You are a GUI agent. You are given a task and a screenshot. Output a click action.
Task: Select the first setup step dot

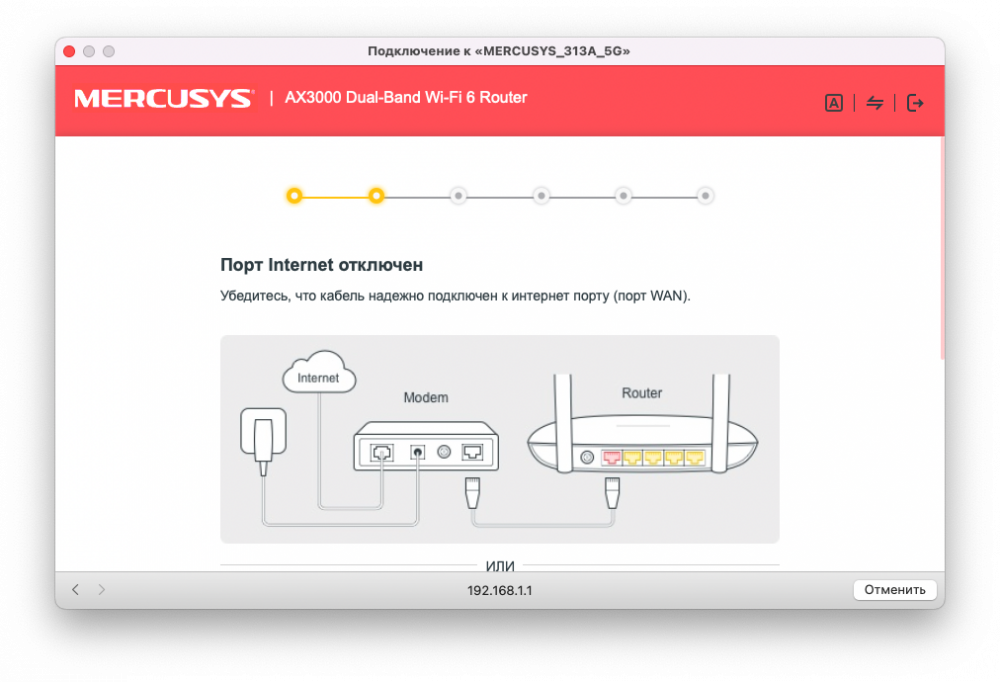click(x=294, y=196)
